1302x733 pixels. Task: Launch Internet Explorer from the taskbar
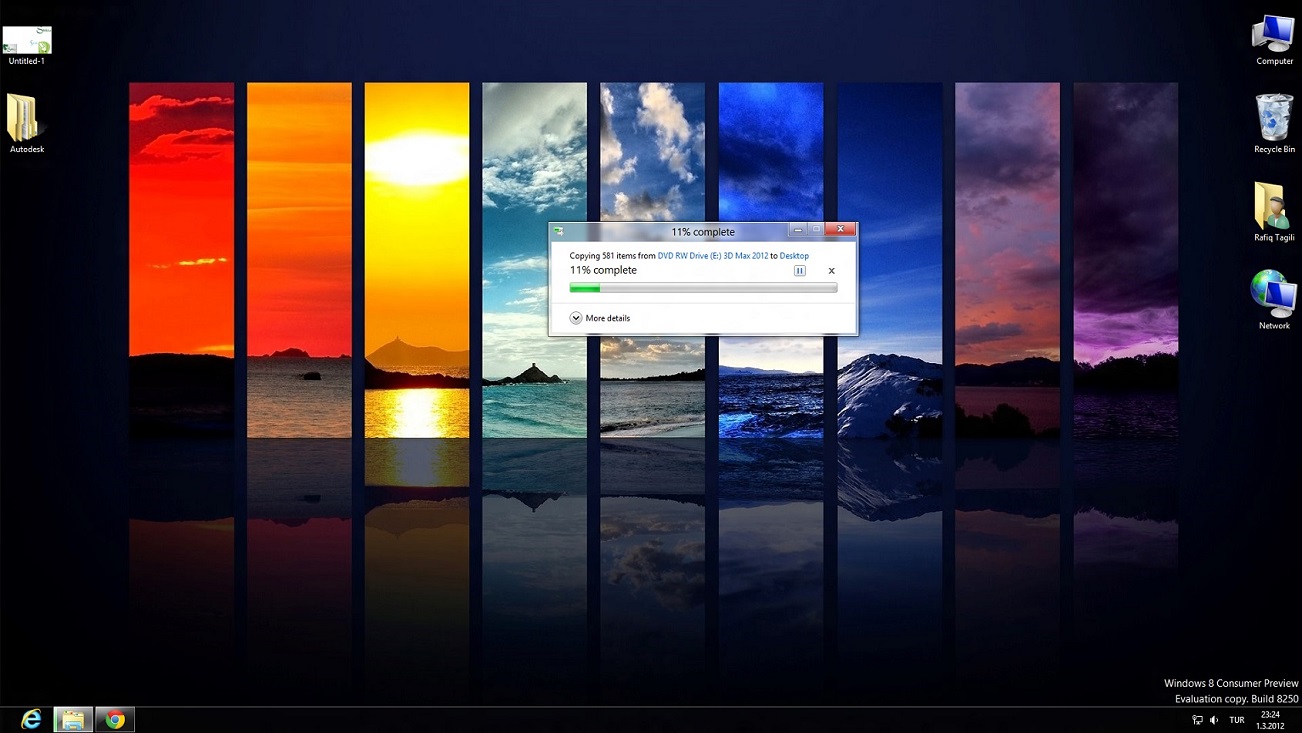pyautogui.click(x=31, y=719)
